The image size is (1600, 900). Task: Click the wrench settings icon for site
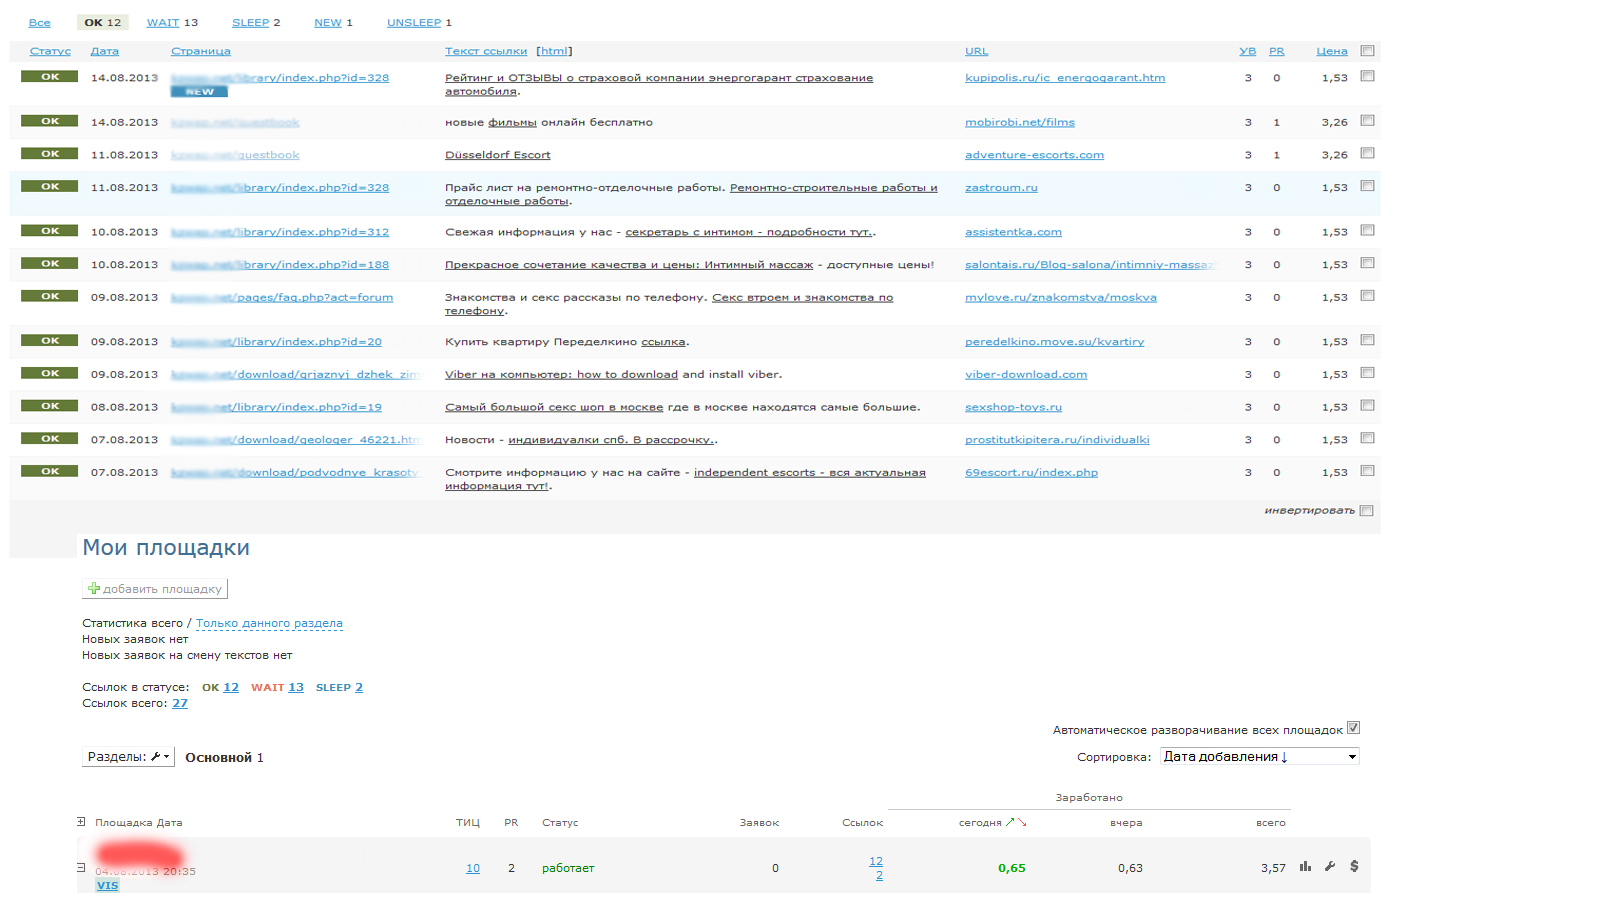tap(1330, 867)
